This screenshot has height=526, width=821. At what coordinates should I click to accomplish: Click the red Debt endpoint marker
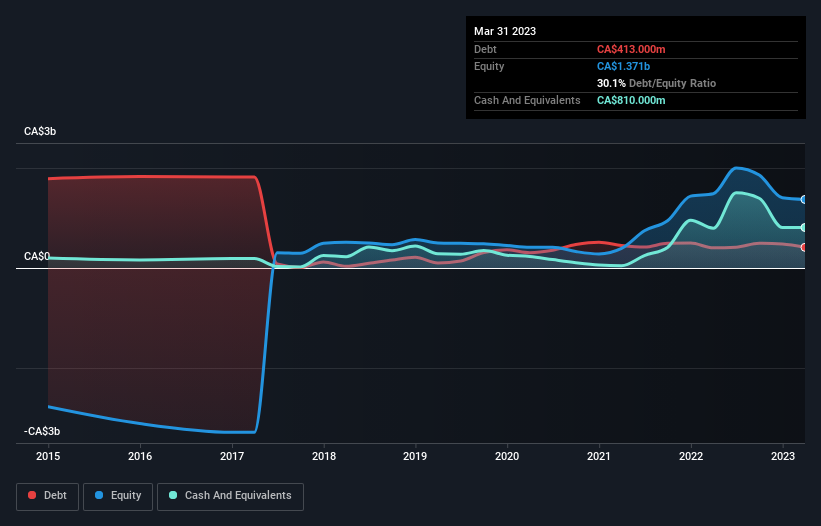[x=804, y=247]
